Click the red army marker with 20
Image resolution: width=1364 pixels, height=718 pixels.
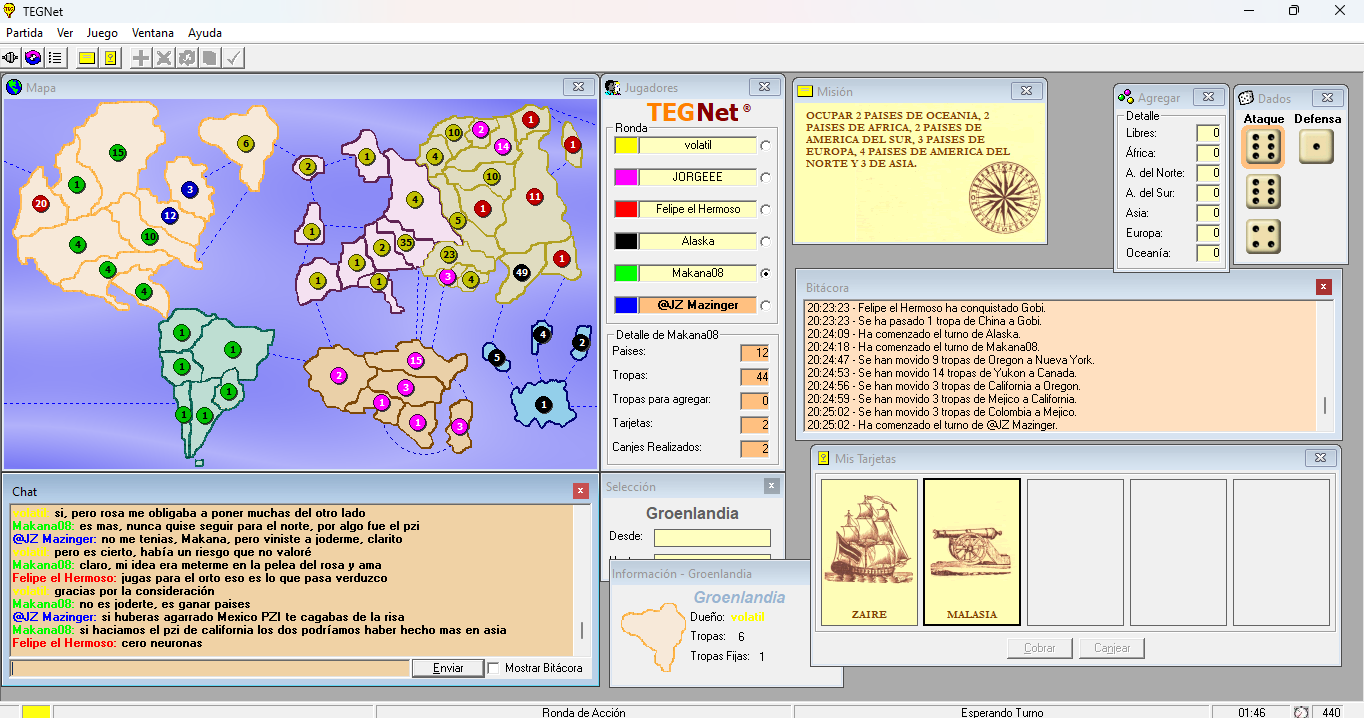(x=40, y=204)
